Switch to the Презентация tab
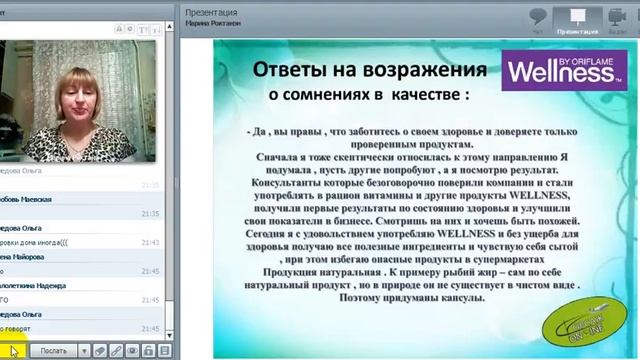This screenshot has width=640, height=360. [x=577, y=21]
